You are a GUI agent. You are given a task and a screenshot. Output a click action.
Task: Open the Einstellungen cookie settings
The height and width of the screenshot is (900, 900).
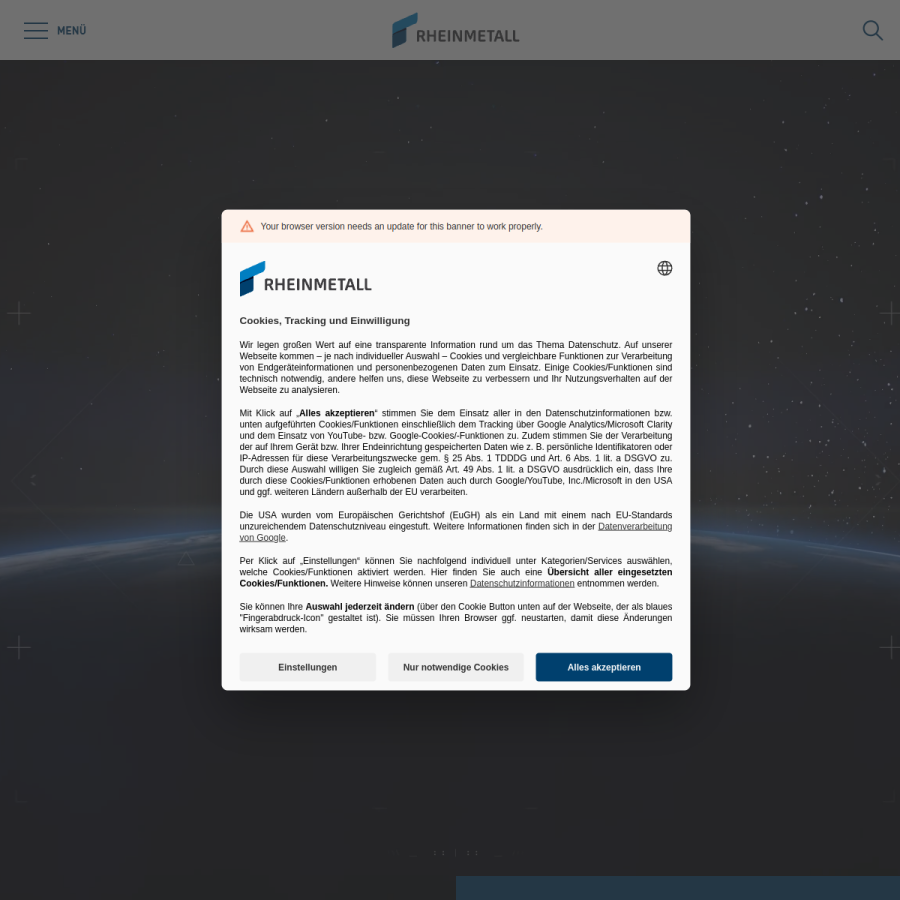[x=308, y=667]
